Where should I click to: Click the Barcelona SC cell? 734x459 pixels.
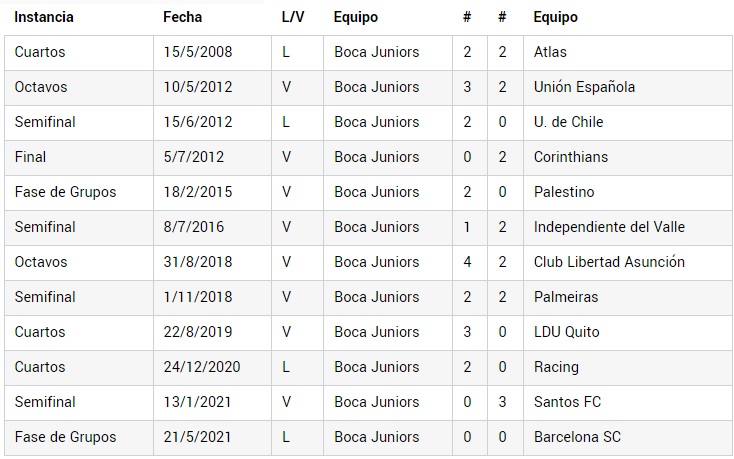pyautogui.click(x=577, y=437)
